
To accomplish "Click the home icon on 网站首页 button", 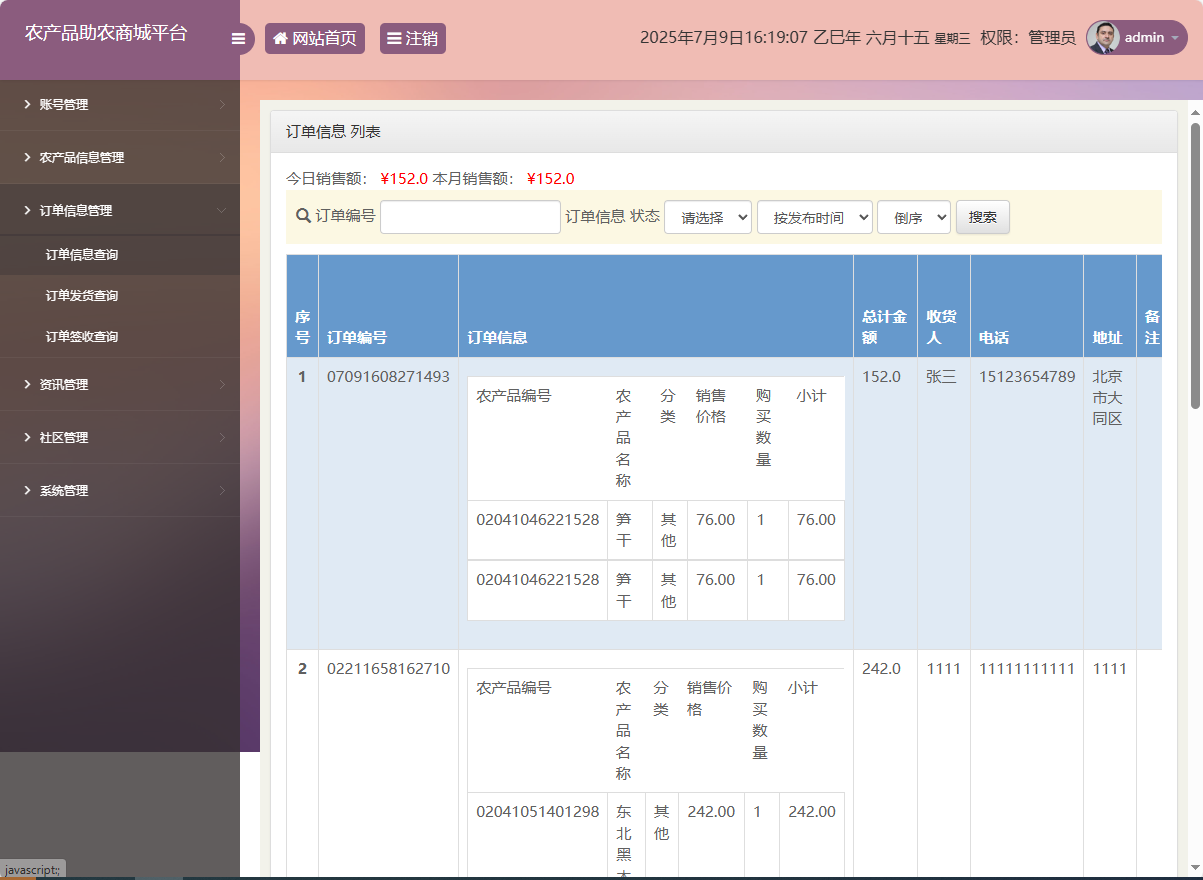I will tap(280, 37).
